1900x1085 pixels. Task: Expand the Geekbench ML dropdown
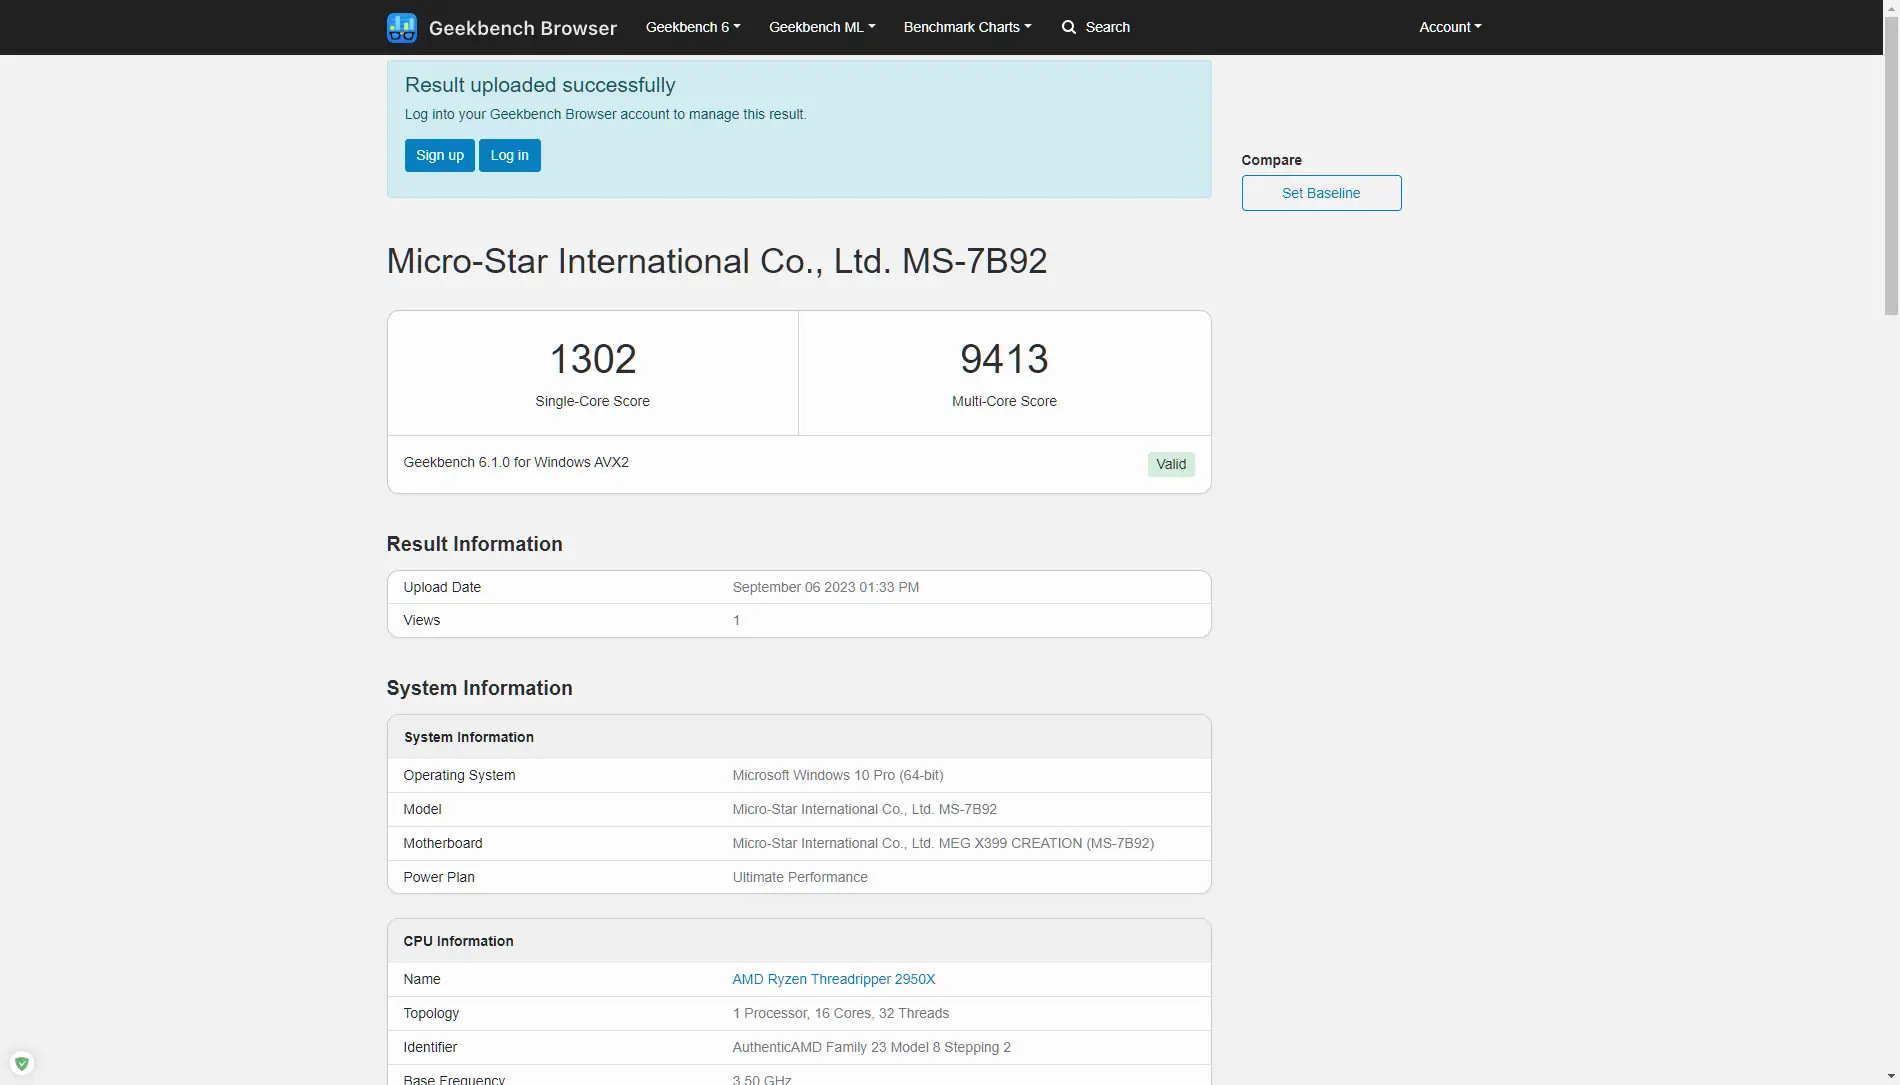[821, 27]
